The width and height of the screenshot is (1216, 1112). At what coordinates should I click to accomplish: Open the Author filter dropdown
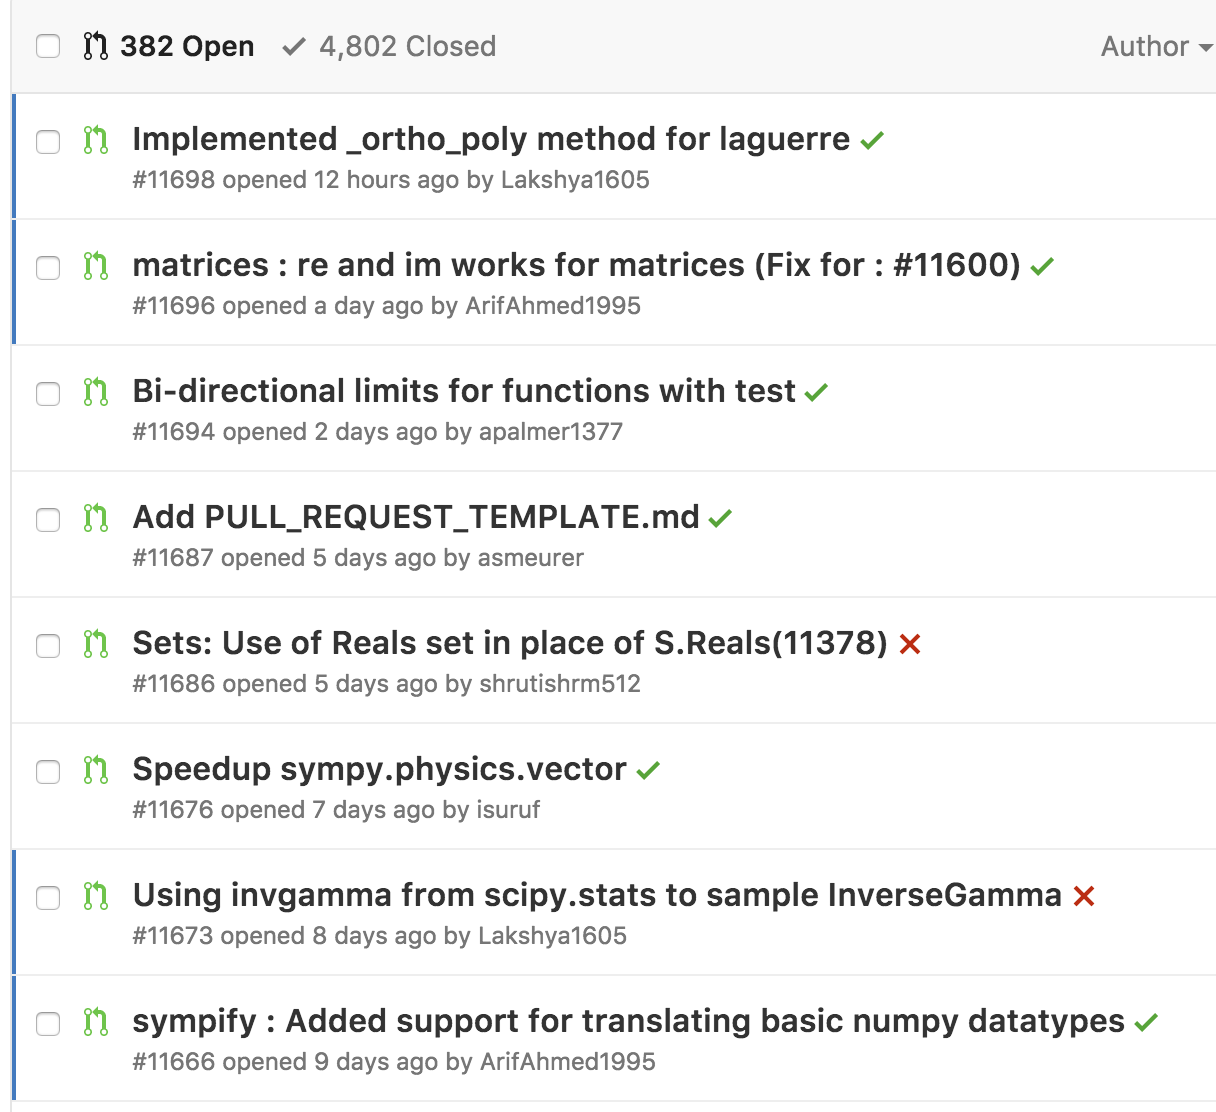pyautogui.click(x=1155, y=46)
